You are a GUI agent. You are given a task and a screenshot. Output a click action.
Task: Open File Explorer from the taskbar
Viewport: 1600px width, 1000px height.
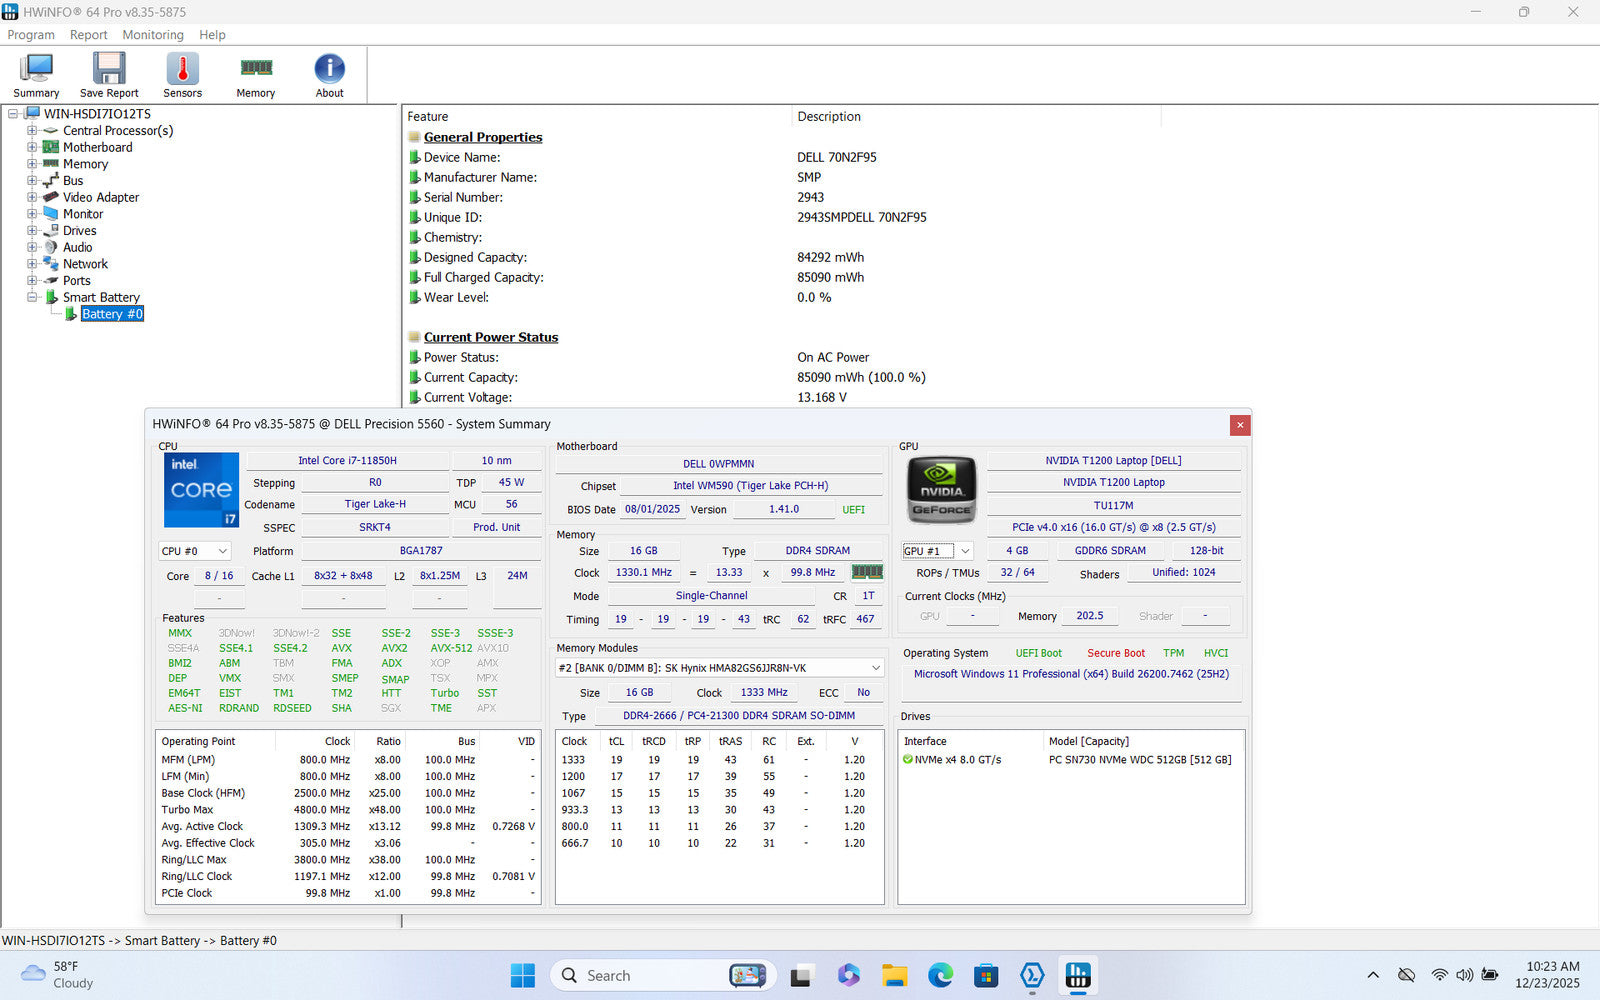(x=894, y=976)
